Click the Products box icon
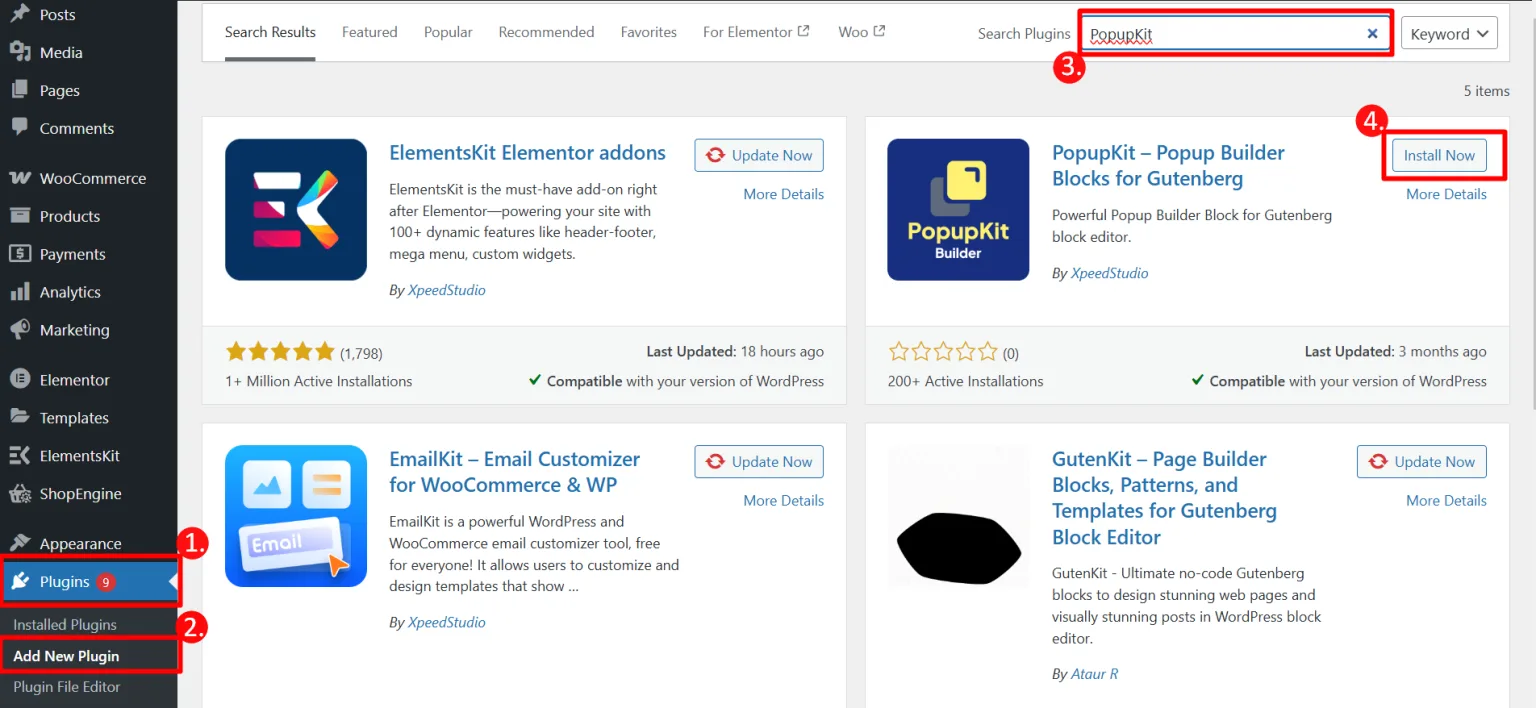 [19, 216]
